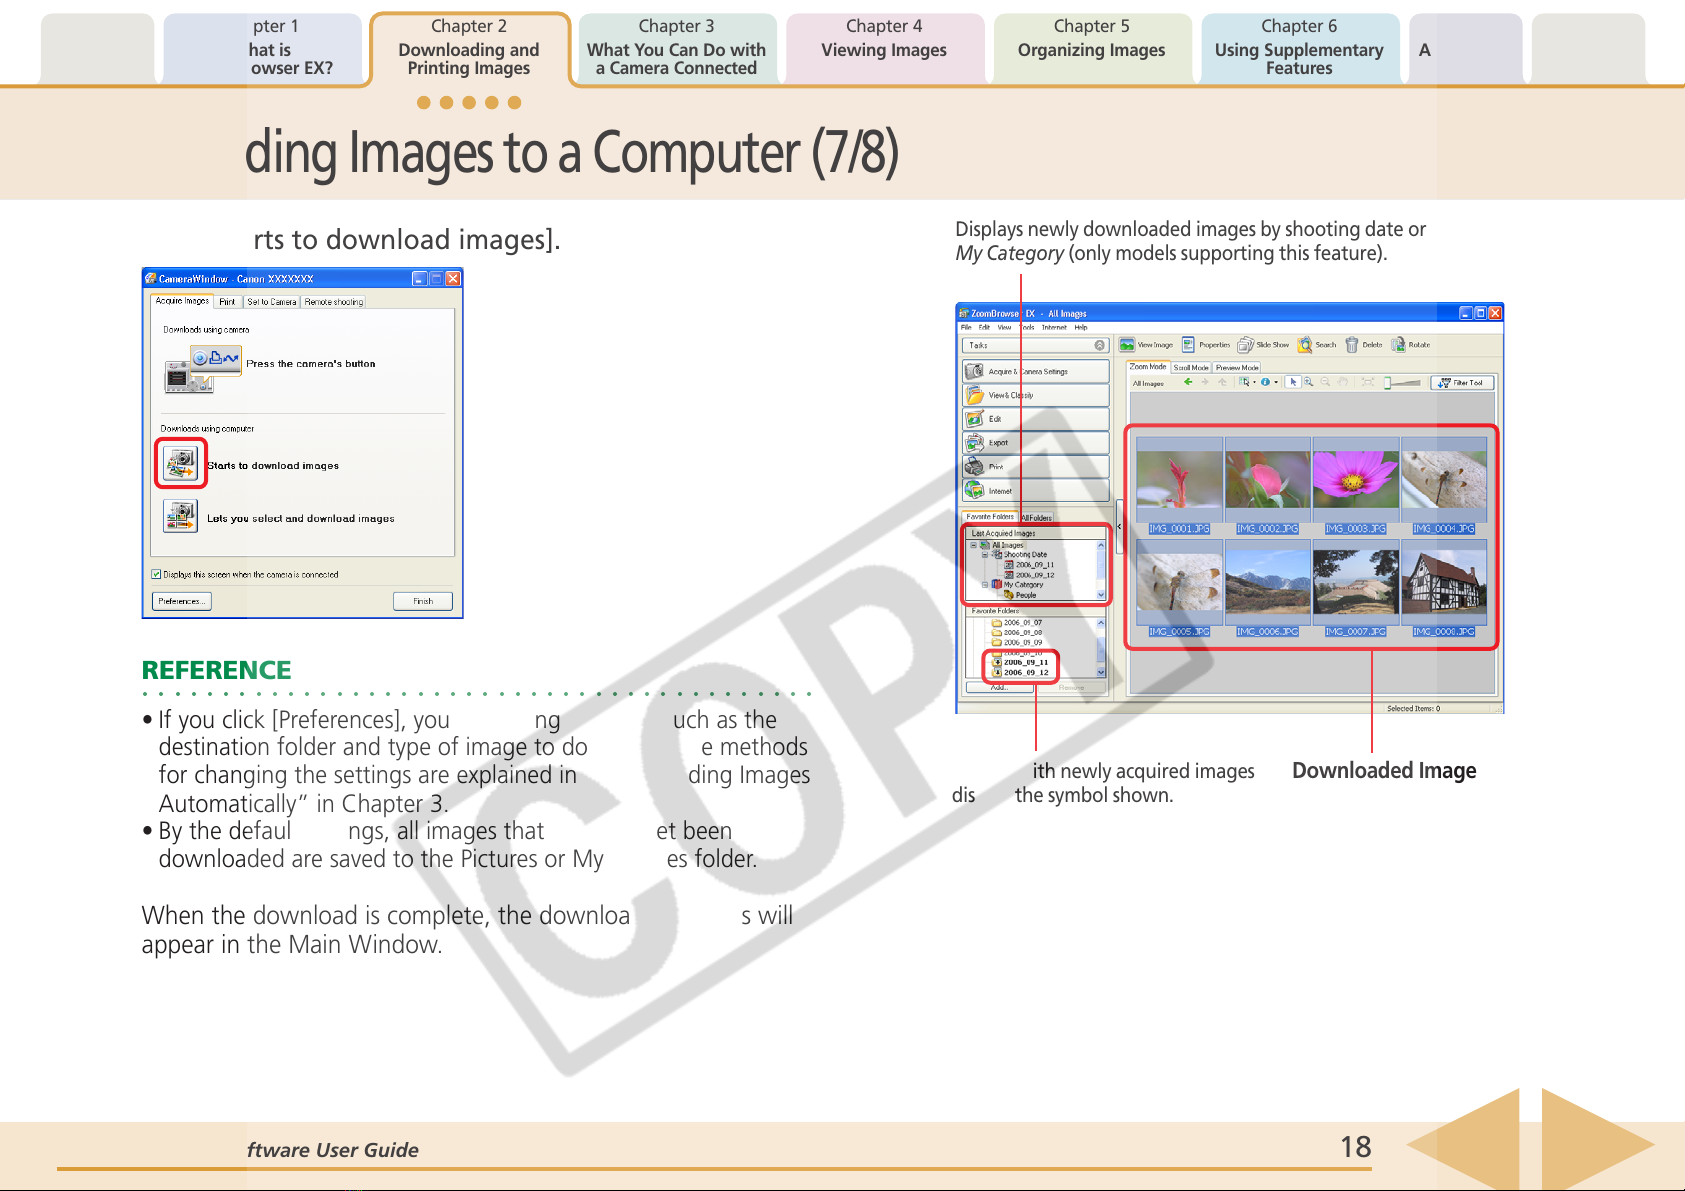
Task: Open the Remote shooting tab
Action: click(x=333, y=302)
